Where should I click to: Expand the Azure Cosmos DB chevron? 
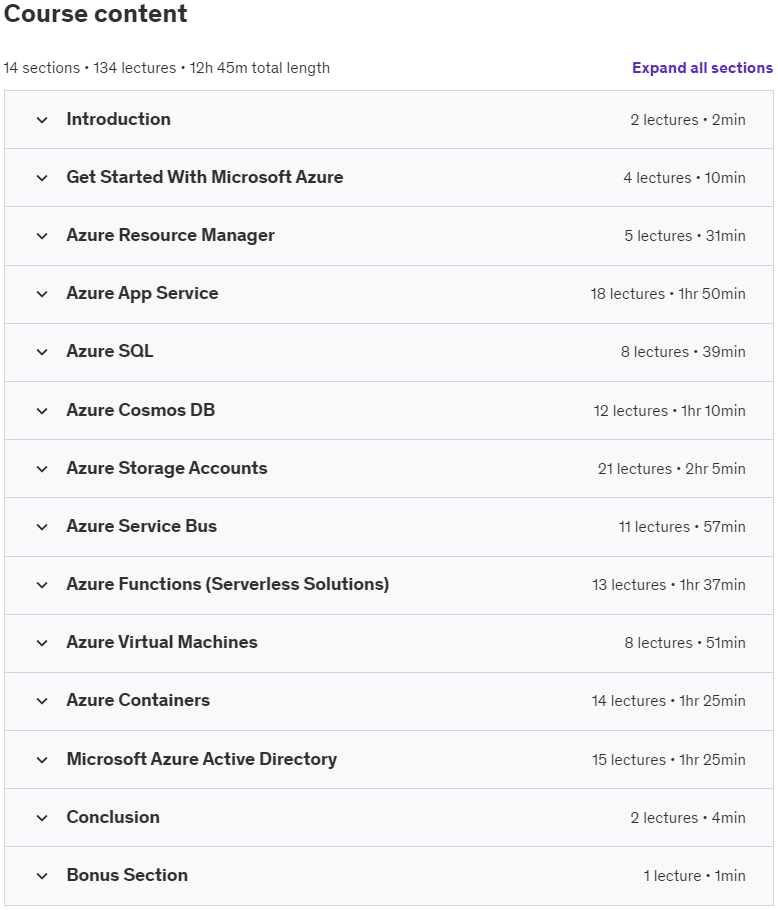pyautogui.click(x=42, y=411)
